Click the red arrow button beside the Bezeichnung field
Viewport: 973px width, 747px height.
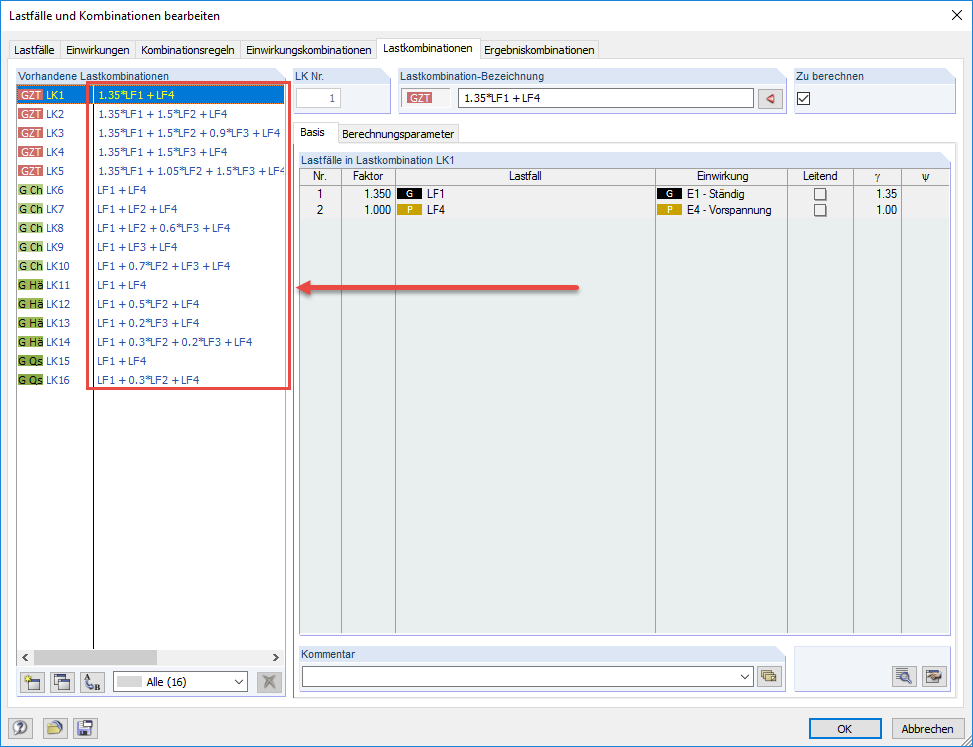click(x=770, y=99)
